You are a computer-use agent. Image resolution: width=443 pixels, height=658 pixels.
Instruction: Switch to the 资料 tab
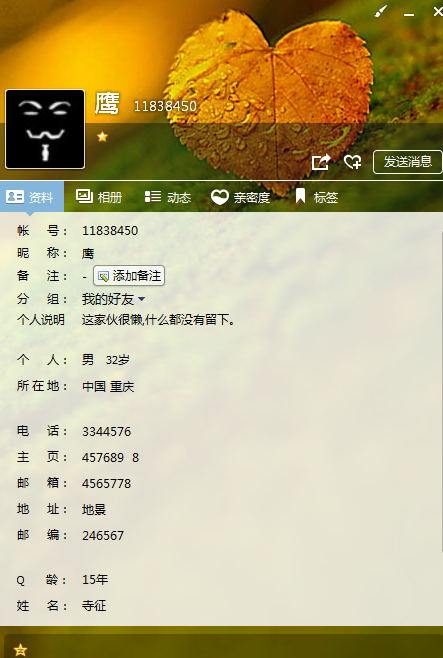[x=32, y=196]
